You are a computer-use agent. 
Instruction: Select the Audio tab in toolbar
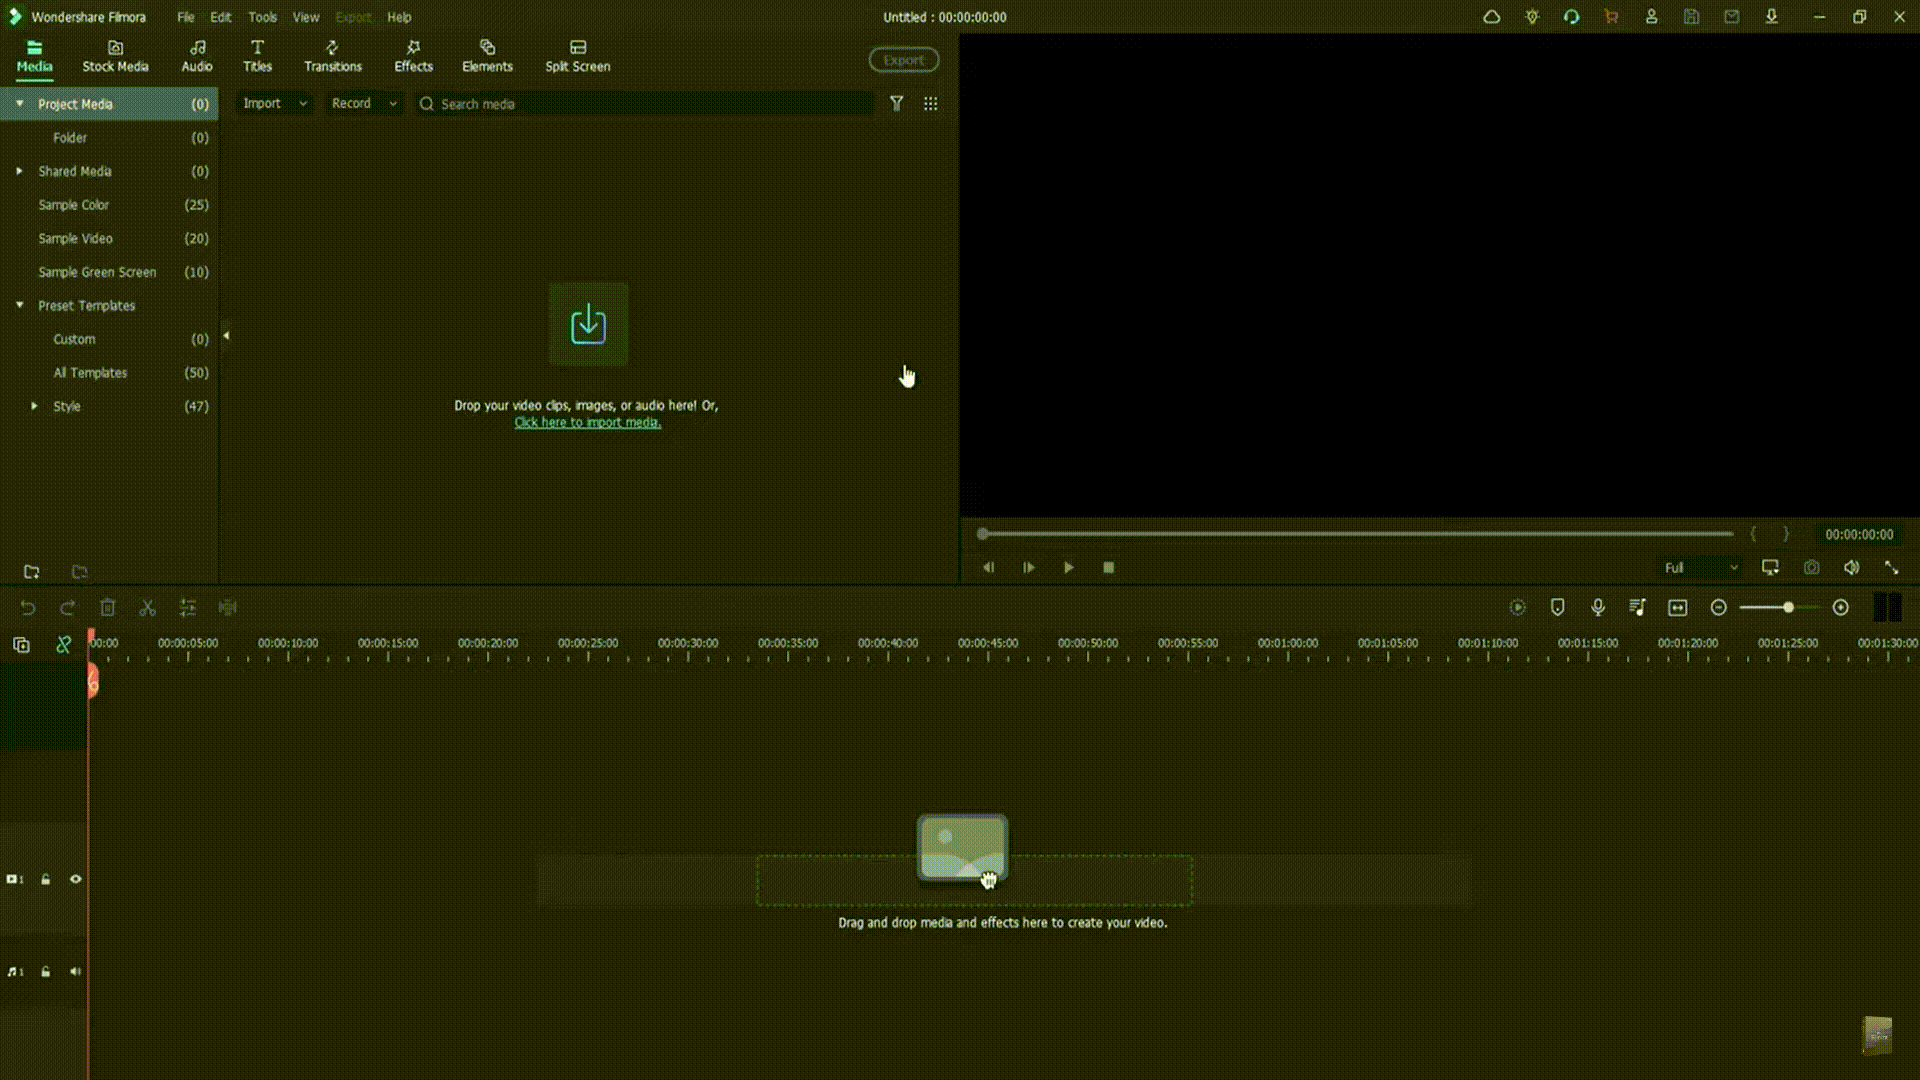(x=196, y=55)
